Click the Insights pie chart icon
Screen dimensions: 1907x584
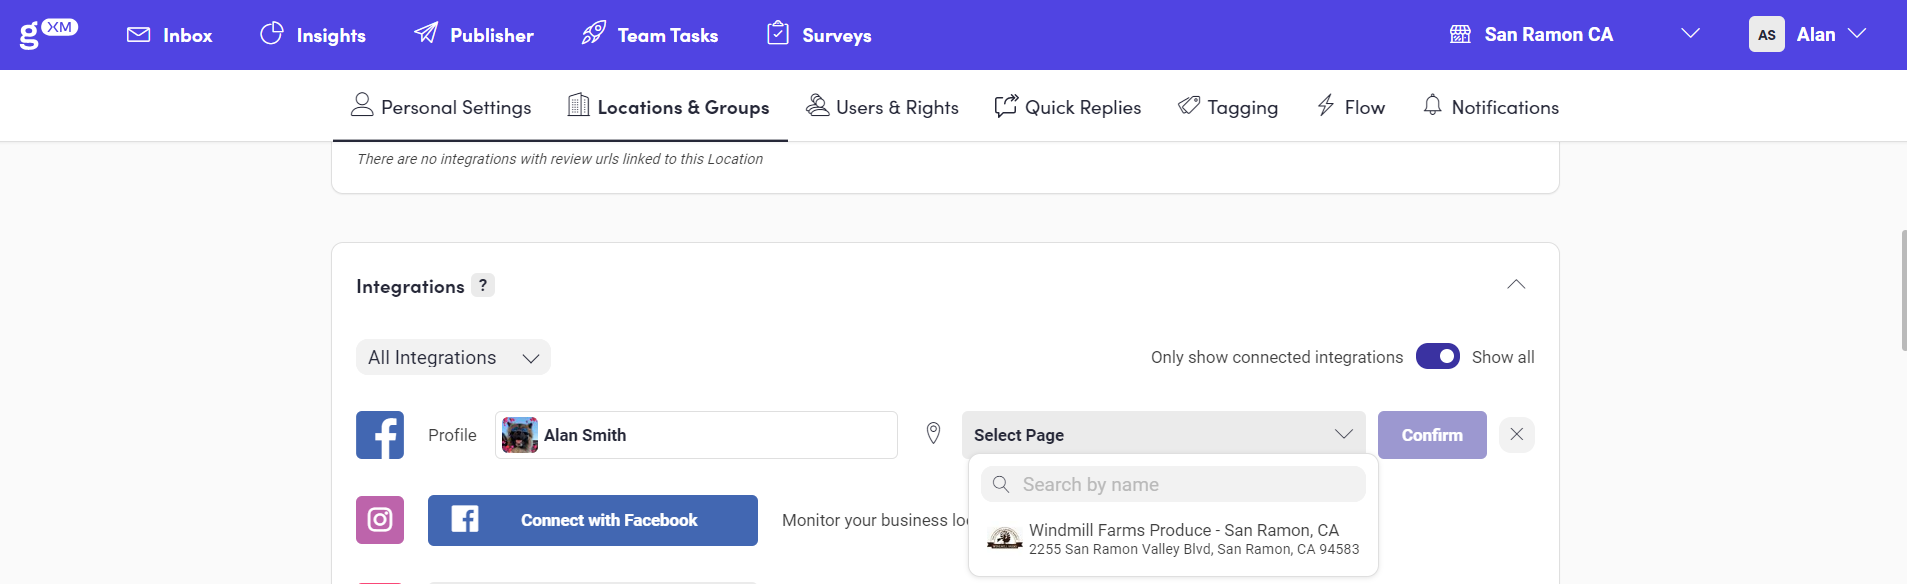(x=271, y=34)
